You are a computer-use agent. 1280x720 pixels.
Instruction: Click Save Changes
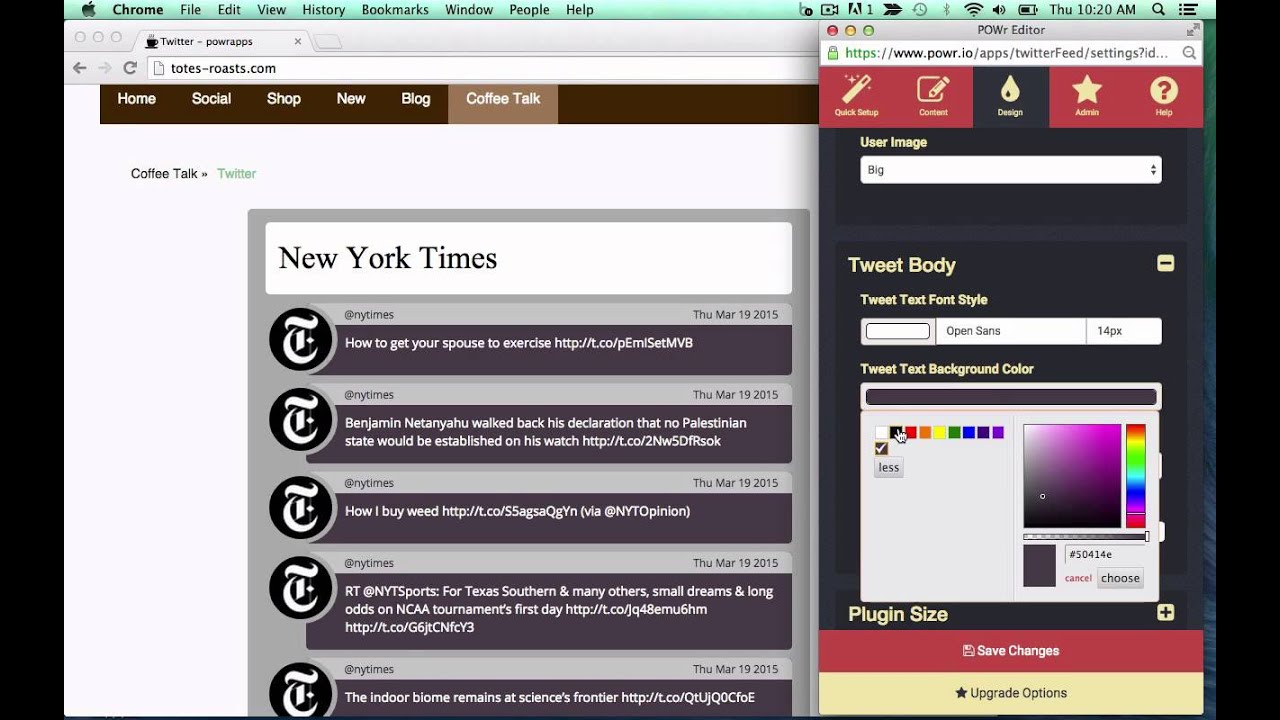click(1011, 651)
